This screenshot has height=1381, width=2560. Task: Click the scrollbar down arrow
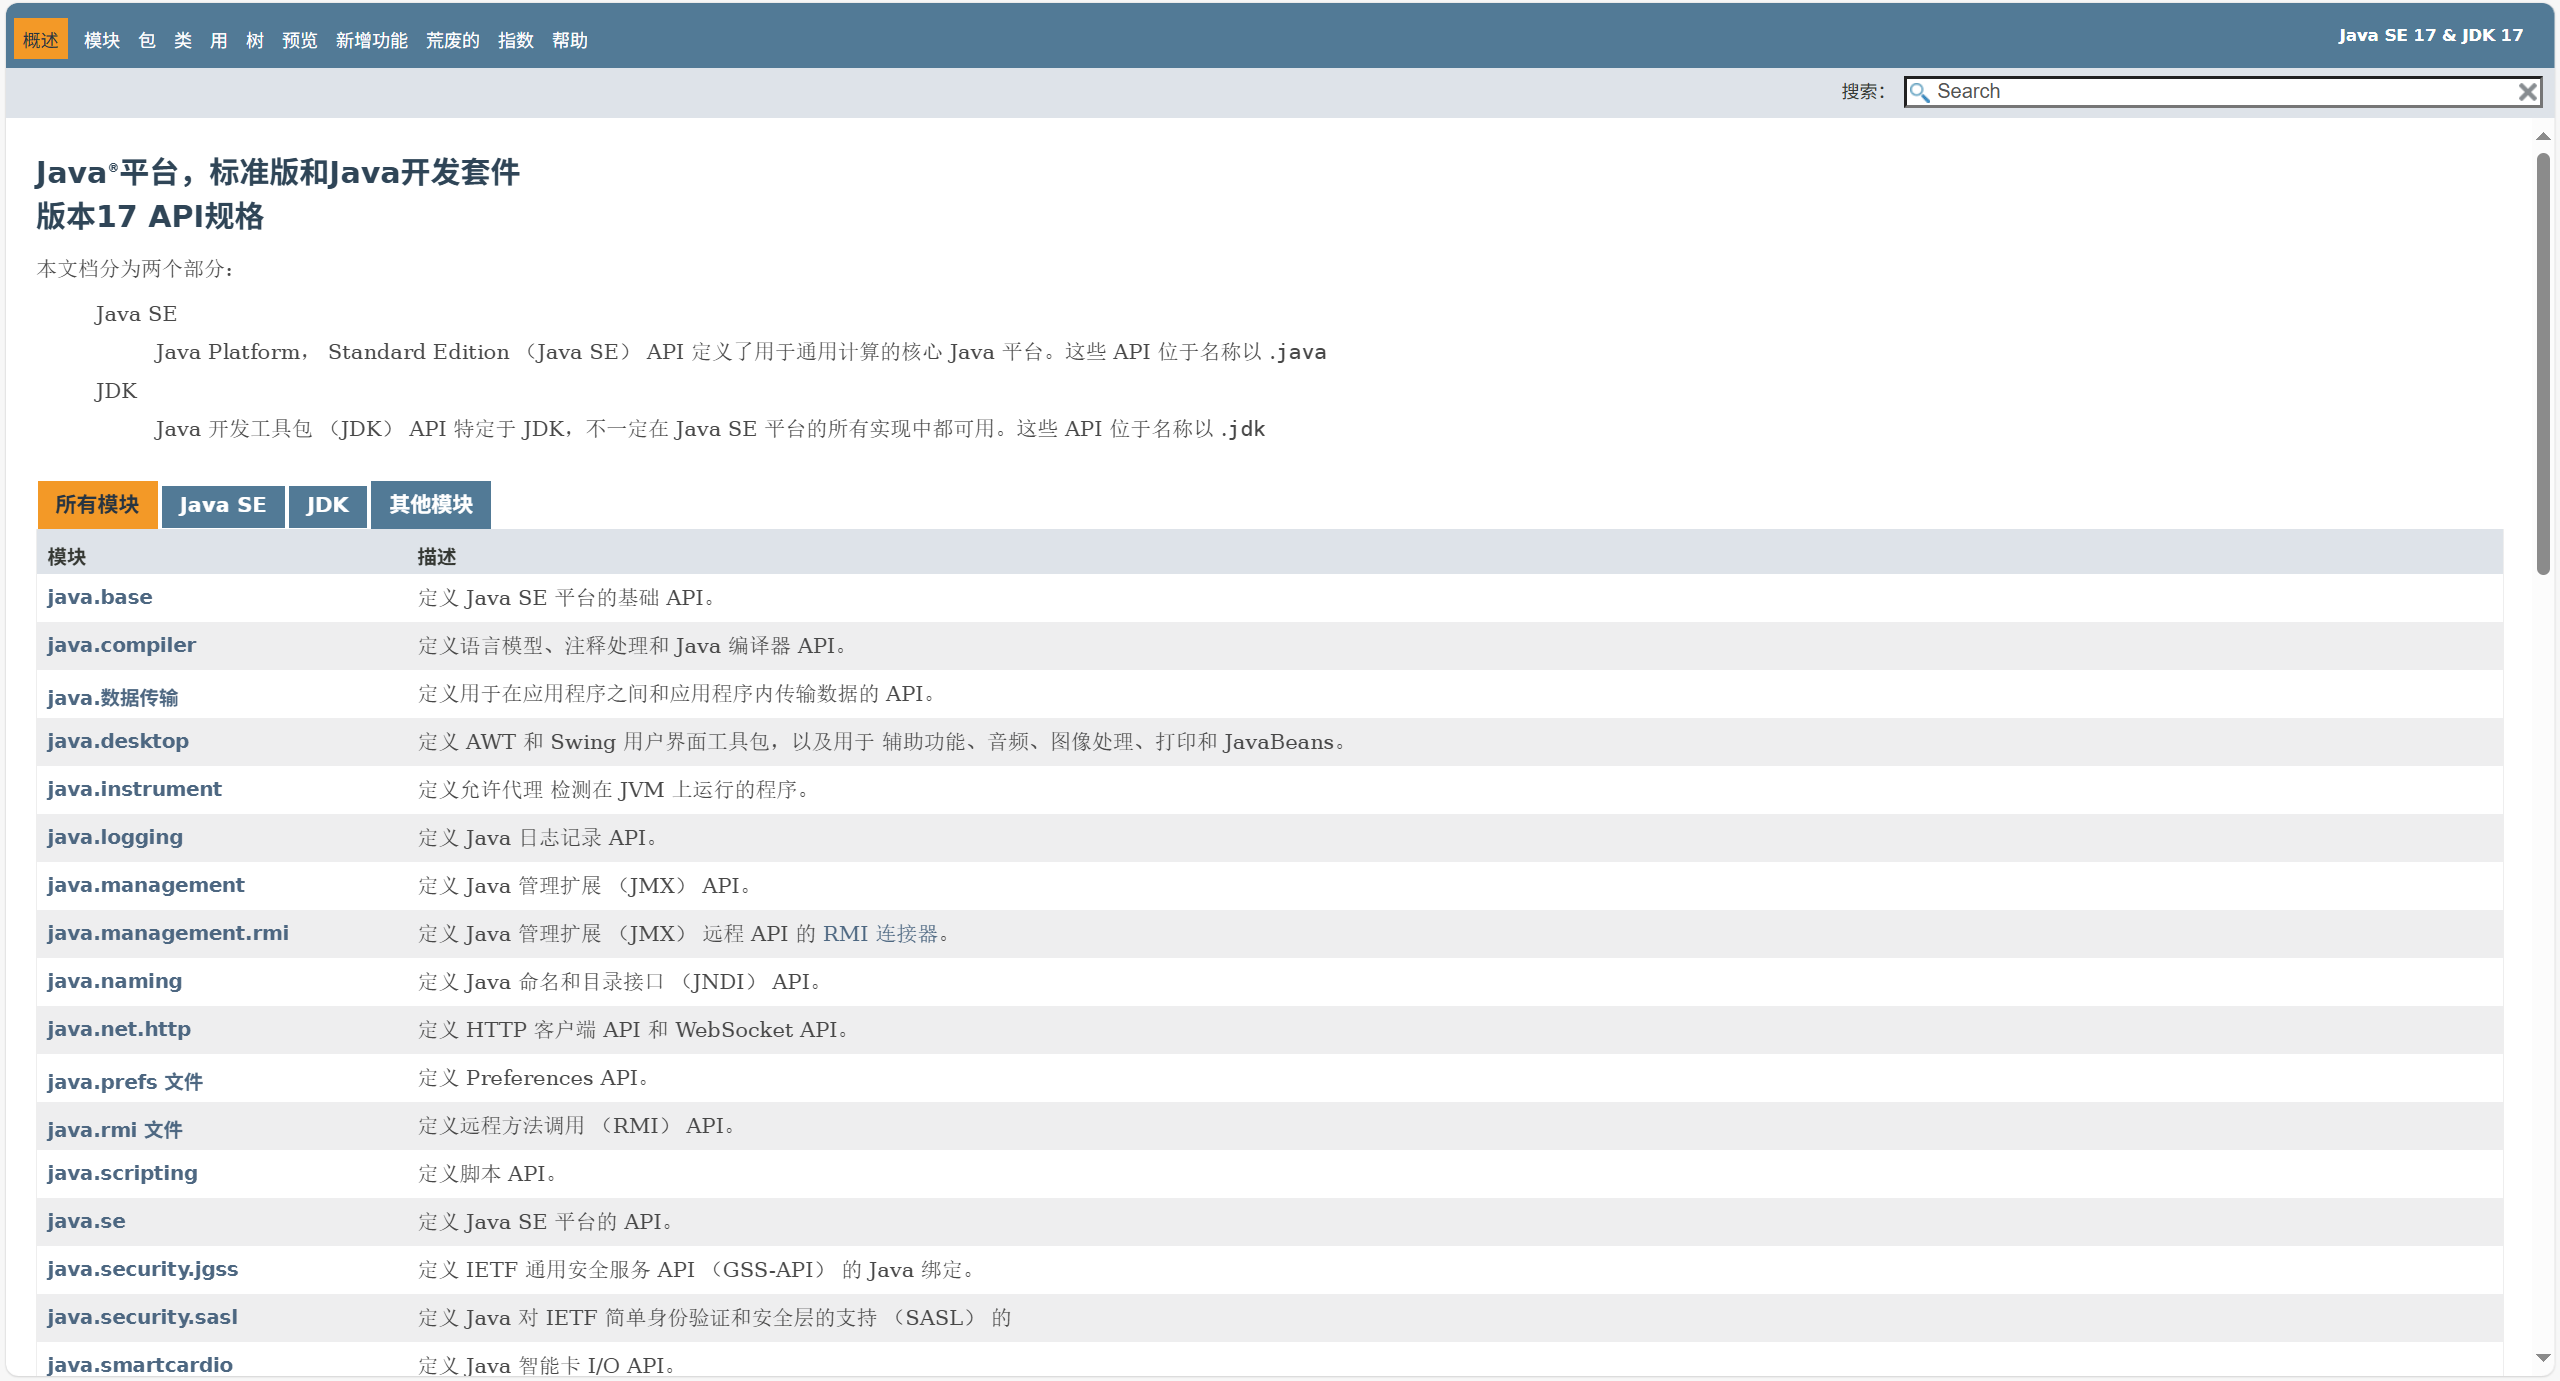2543,1357
